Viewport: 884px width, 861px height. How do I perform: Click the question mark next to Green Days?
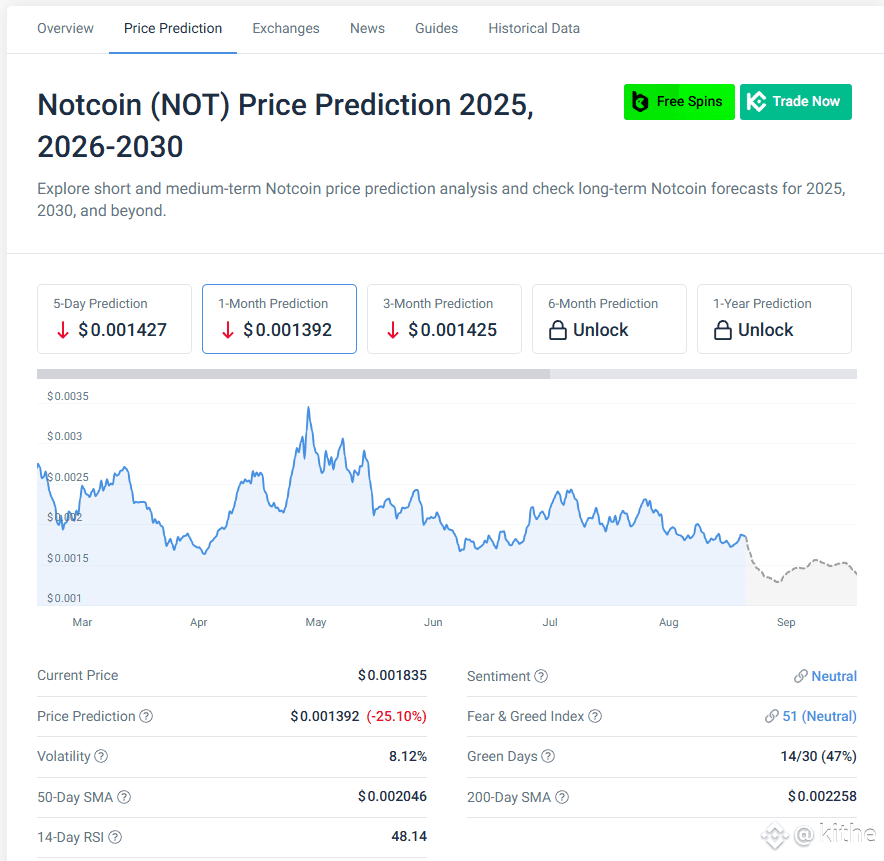coord(548,756)
